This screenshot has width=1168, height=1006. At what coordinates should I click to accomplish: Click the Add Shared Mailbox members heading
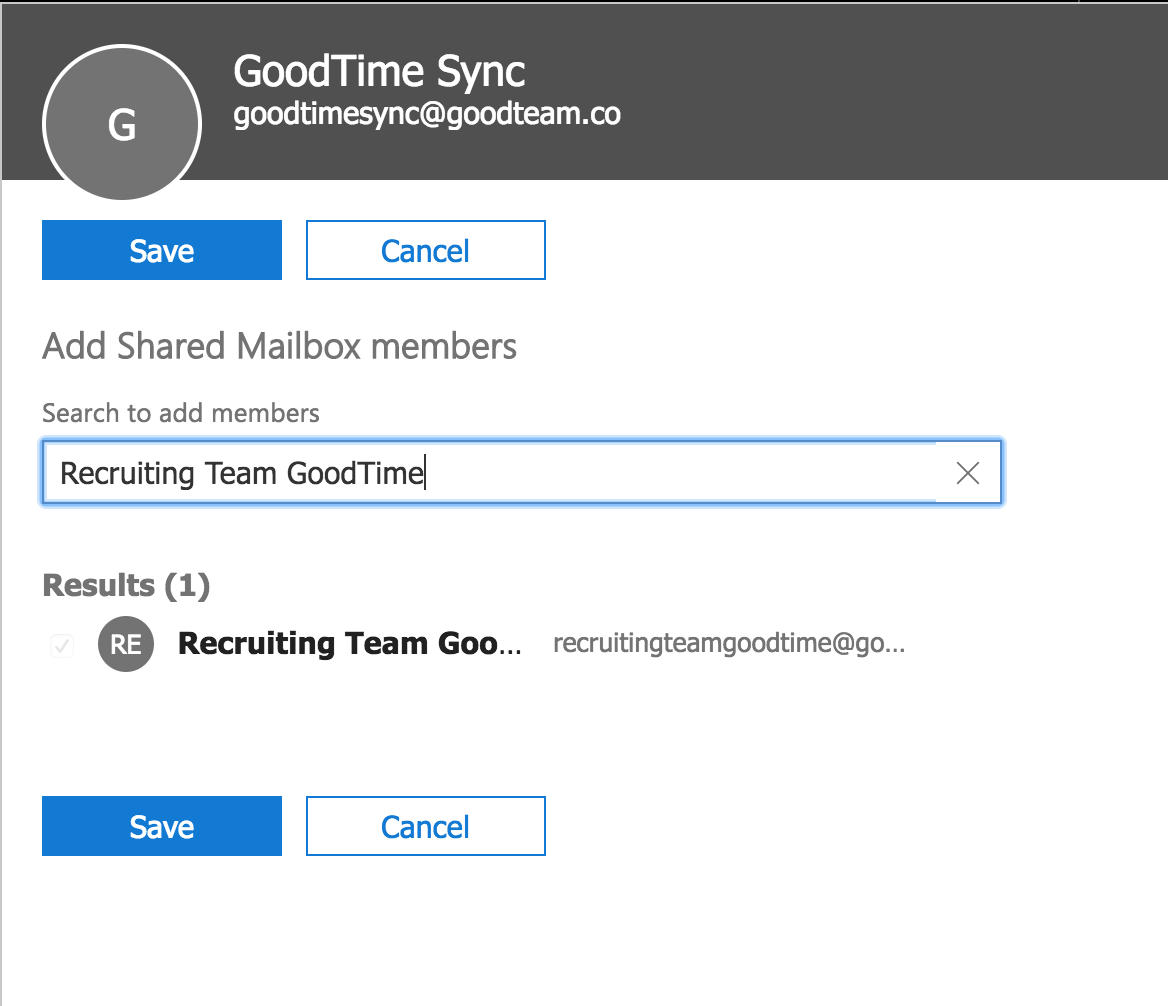tap(278, 346)
